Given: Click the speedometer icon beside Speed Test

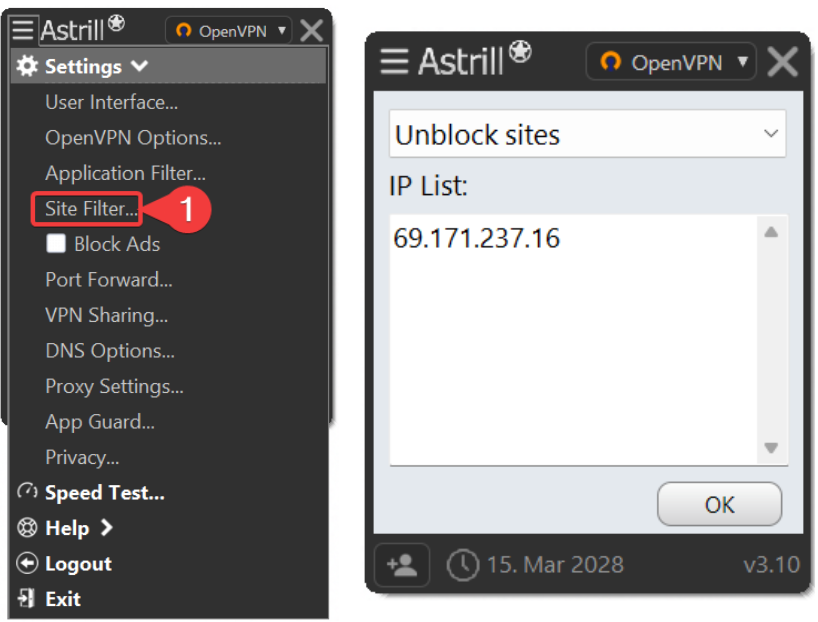Looking at the screenshot, I should [x=27, y=492].
